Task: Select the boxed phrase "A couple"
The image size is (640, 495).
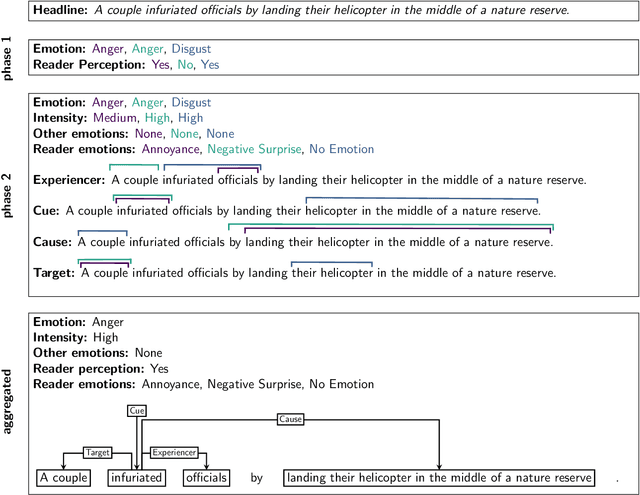Action: click(x=62, y=478)
